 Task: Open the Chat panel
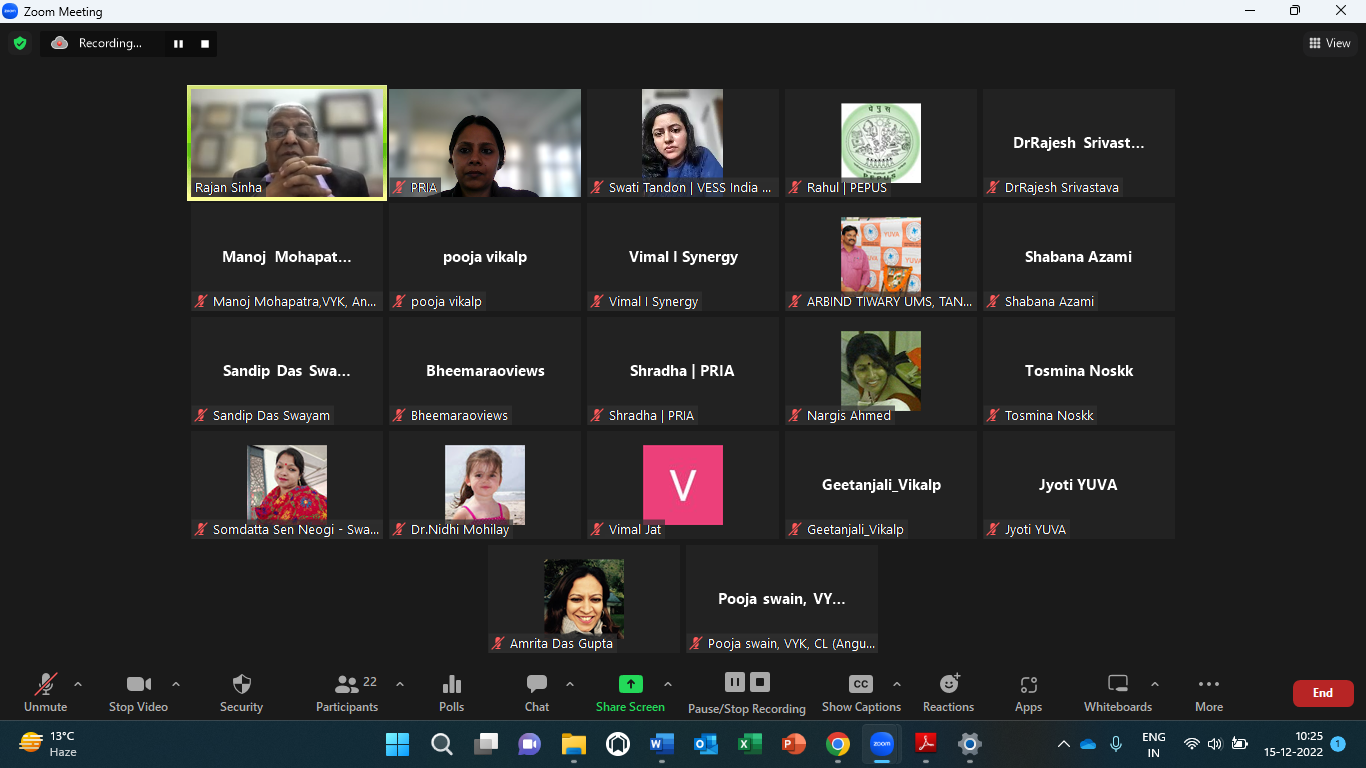coord(537,693)
